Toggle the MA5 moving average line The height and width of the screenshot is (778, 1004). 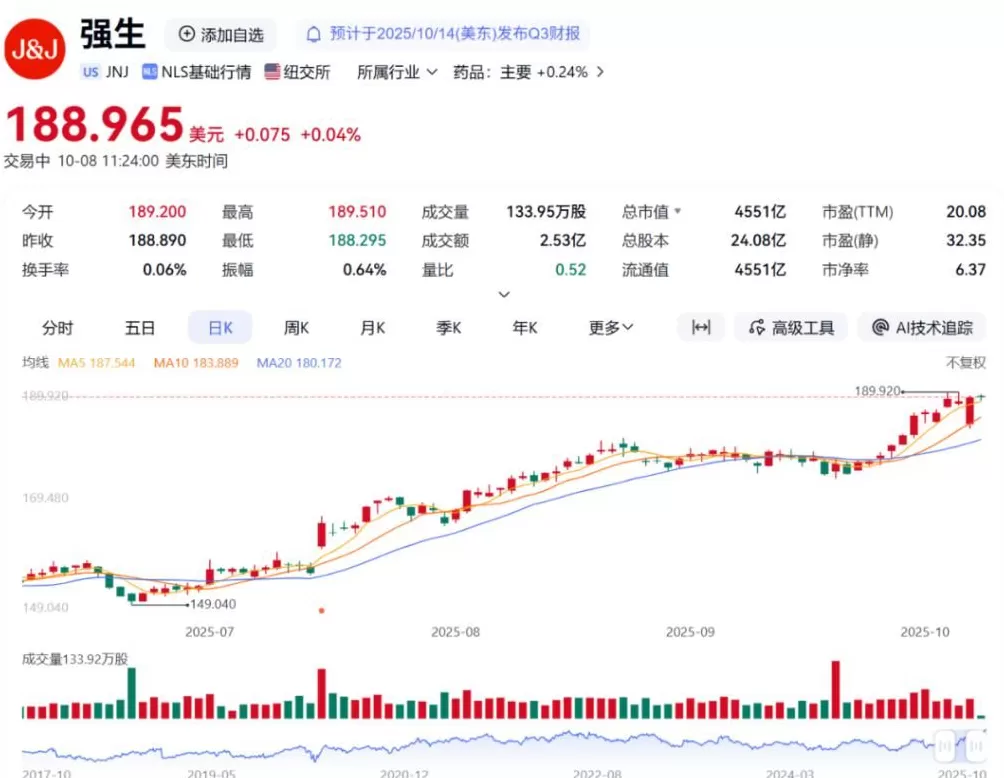(97, 362)
